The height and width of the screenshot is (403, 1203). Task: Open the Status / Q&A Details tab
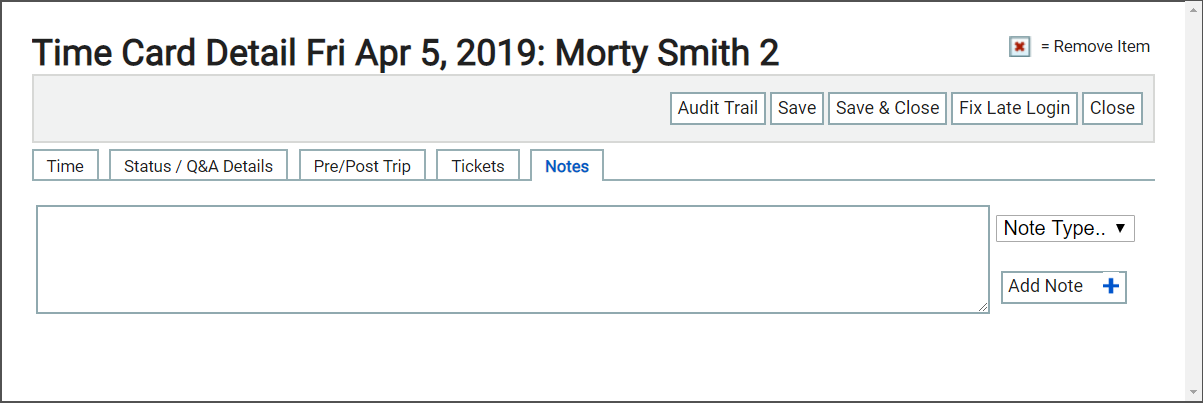pos(198,166)
